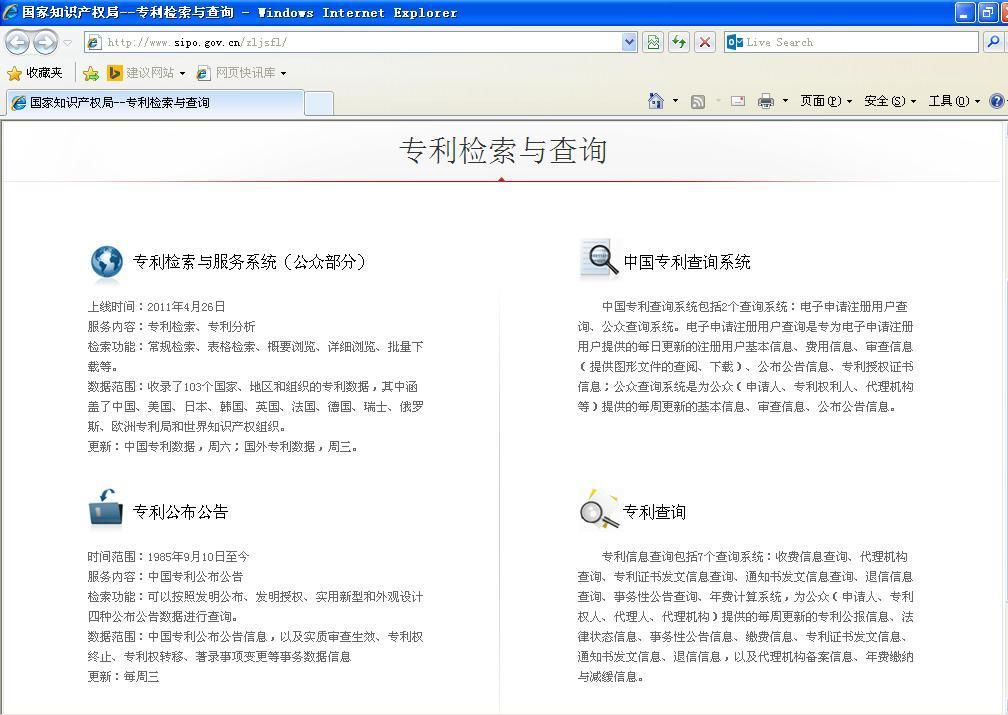This screenshot has height=715, width=1008.
Task: Expand the 网页快讯库 dropdown
Action: point(283,73)
